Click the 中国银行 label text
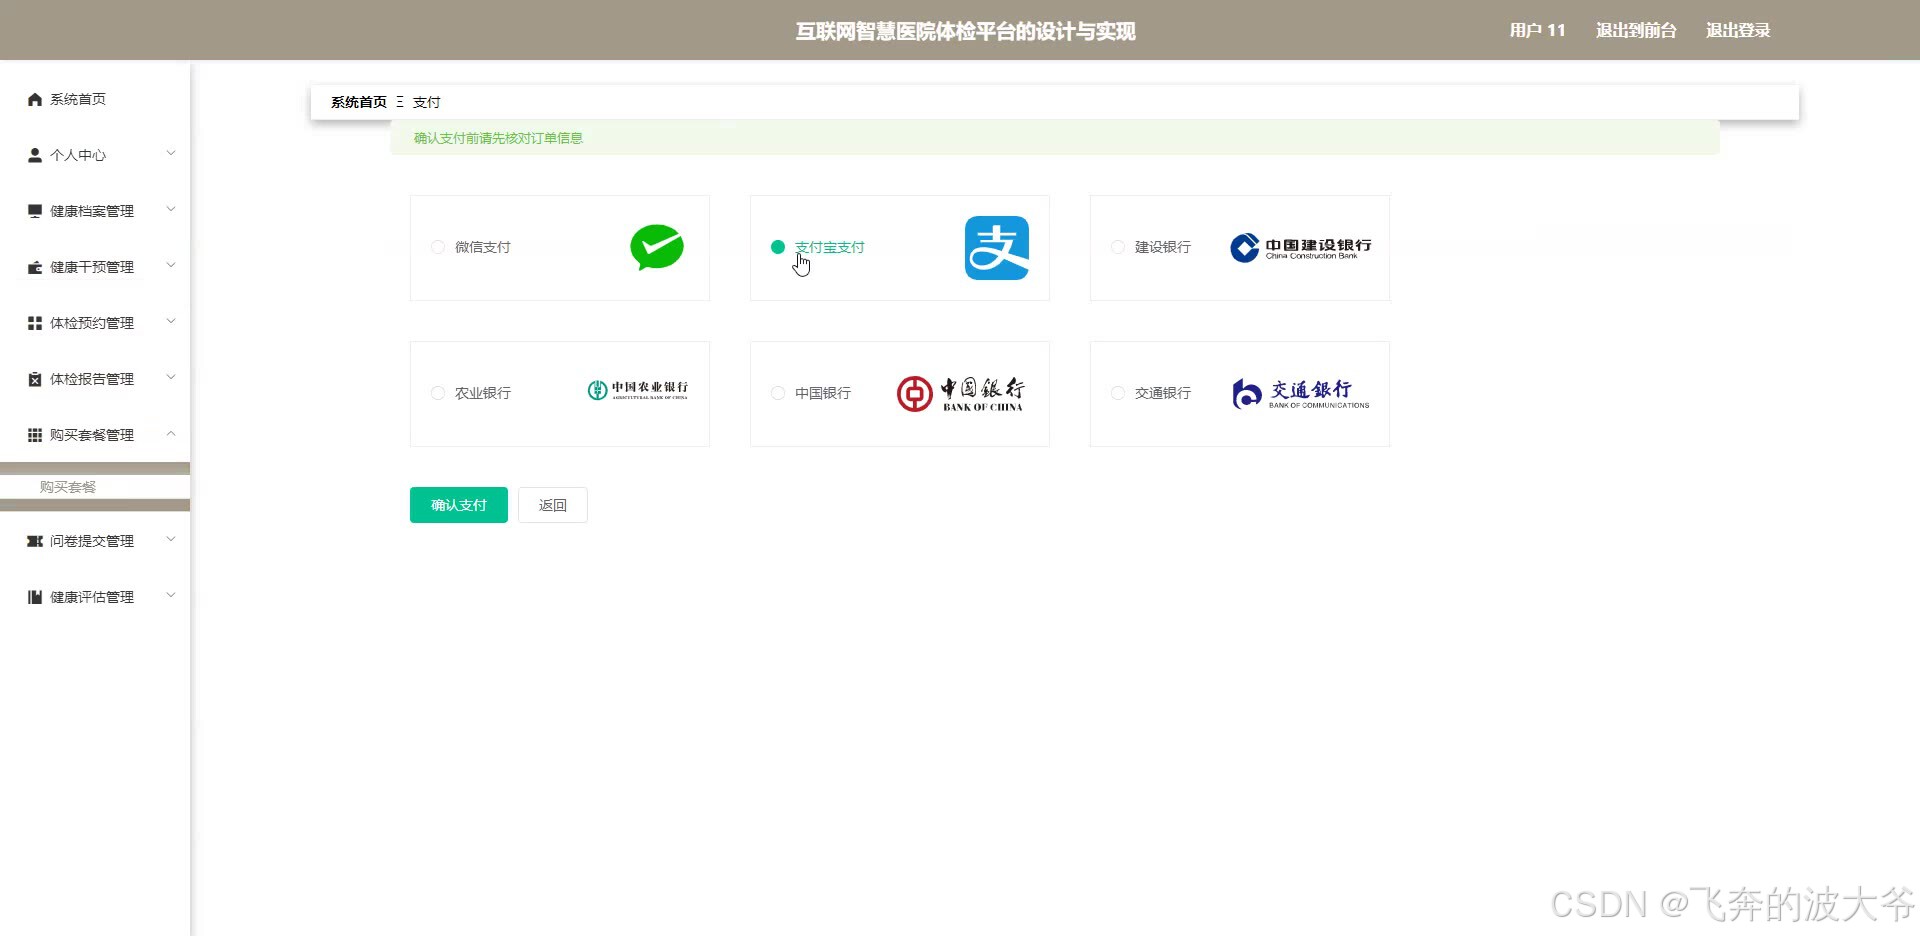This screenshot has height=936, width=1920. click(823, 393)
